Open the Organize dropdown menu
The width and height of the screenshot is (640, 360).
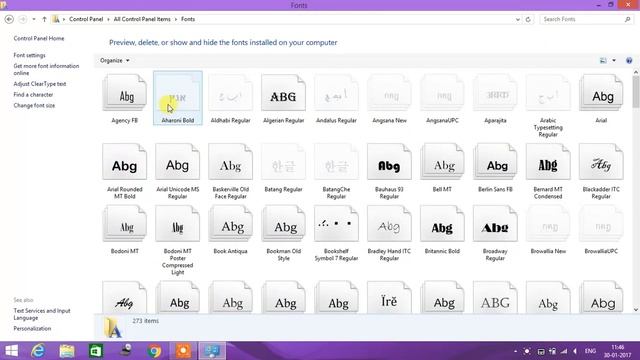[115, 60]
